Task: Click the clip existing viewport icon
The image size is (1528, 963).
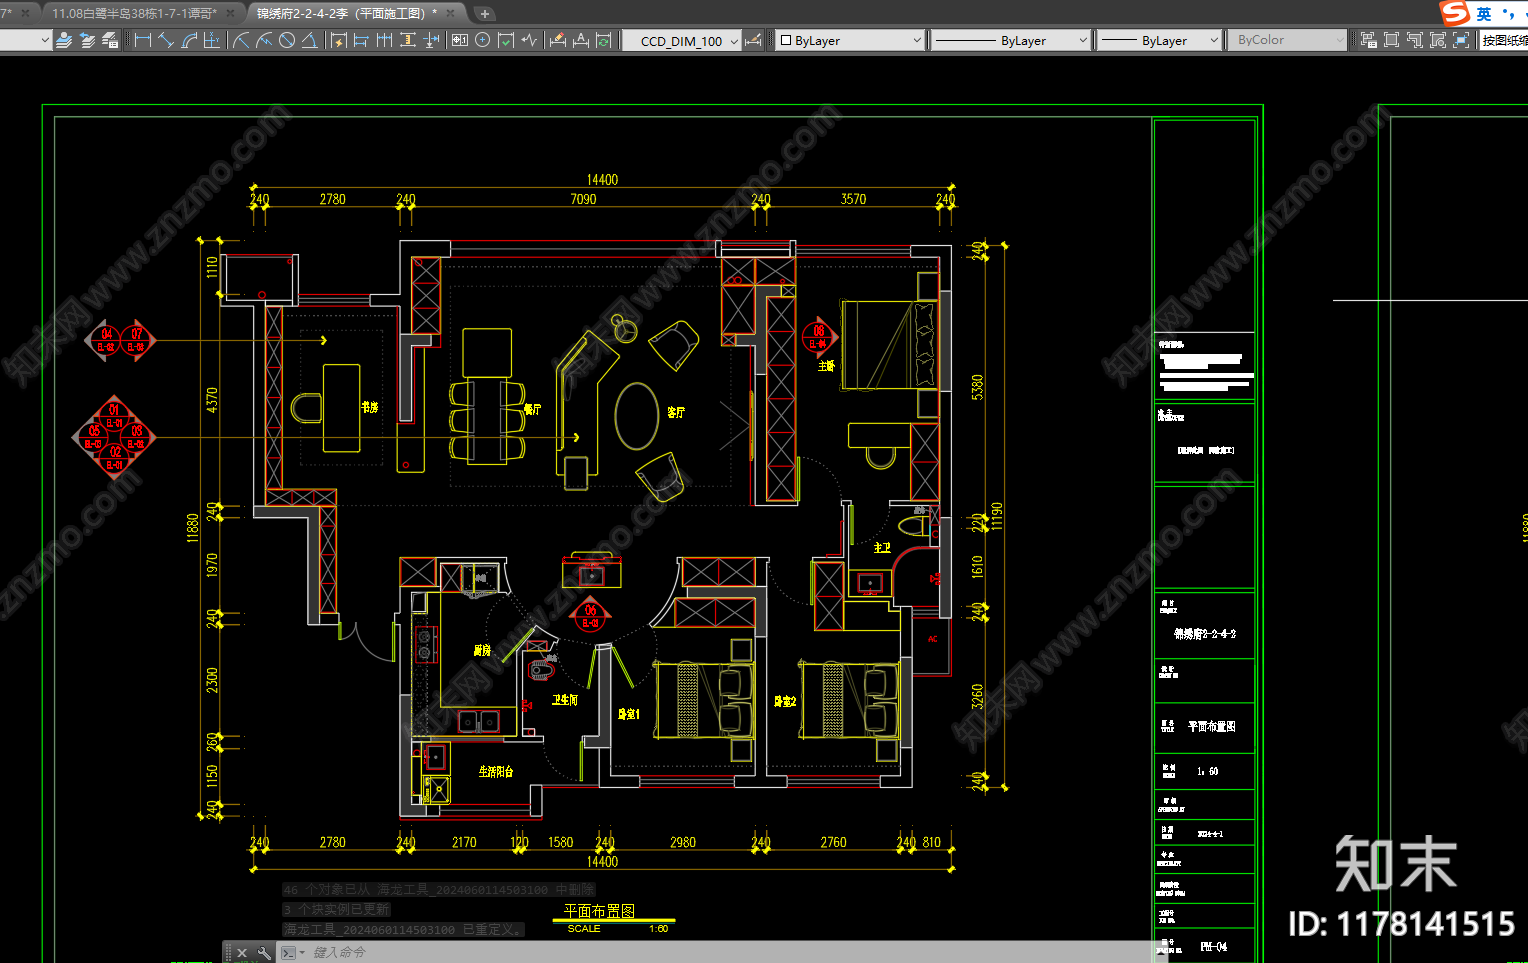Action: [x=1461, y=40]
